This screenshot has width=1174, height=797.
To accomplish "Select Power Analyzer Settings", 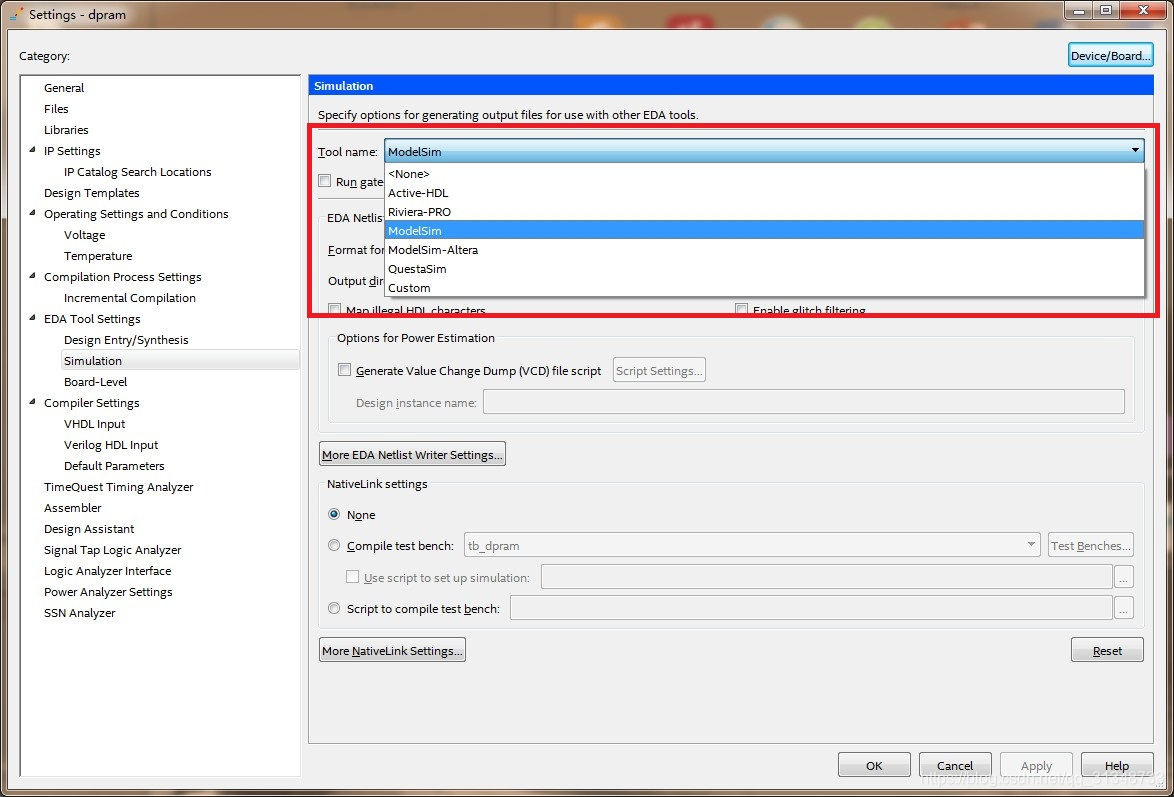I will coord(108,591).
